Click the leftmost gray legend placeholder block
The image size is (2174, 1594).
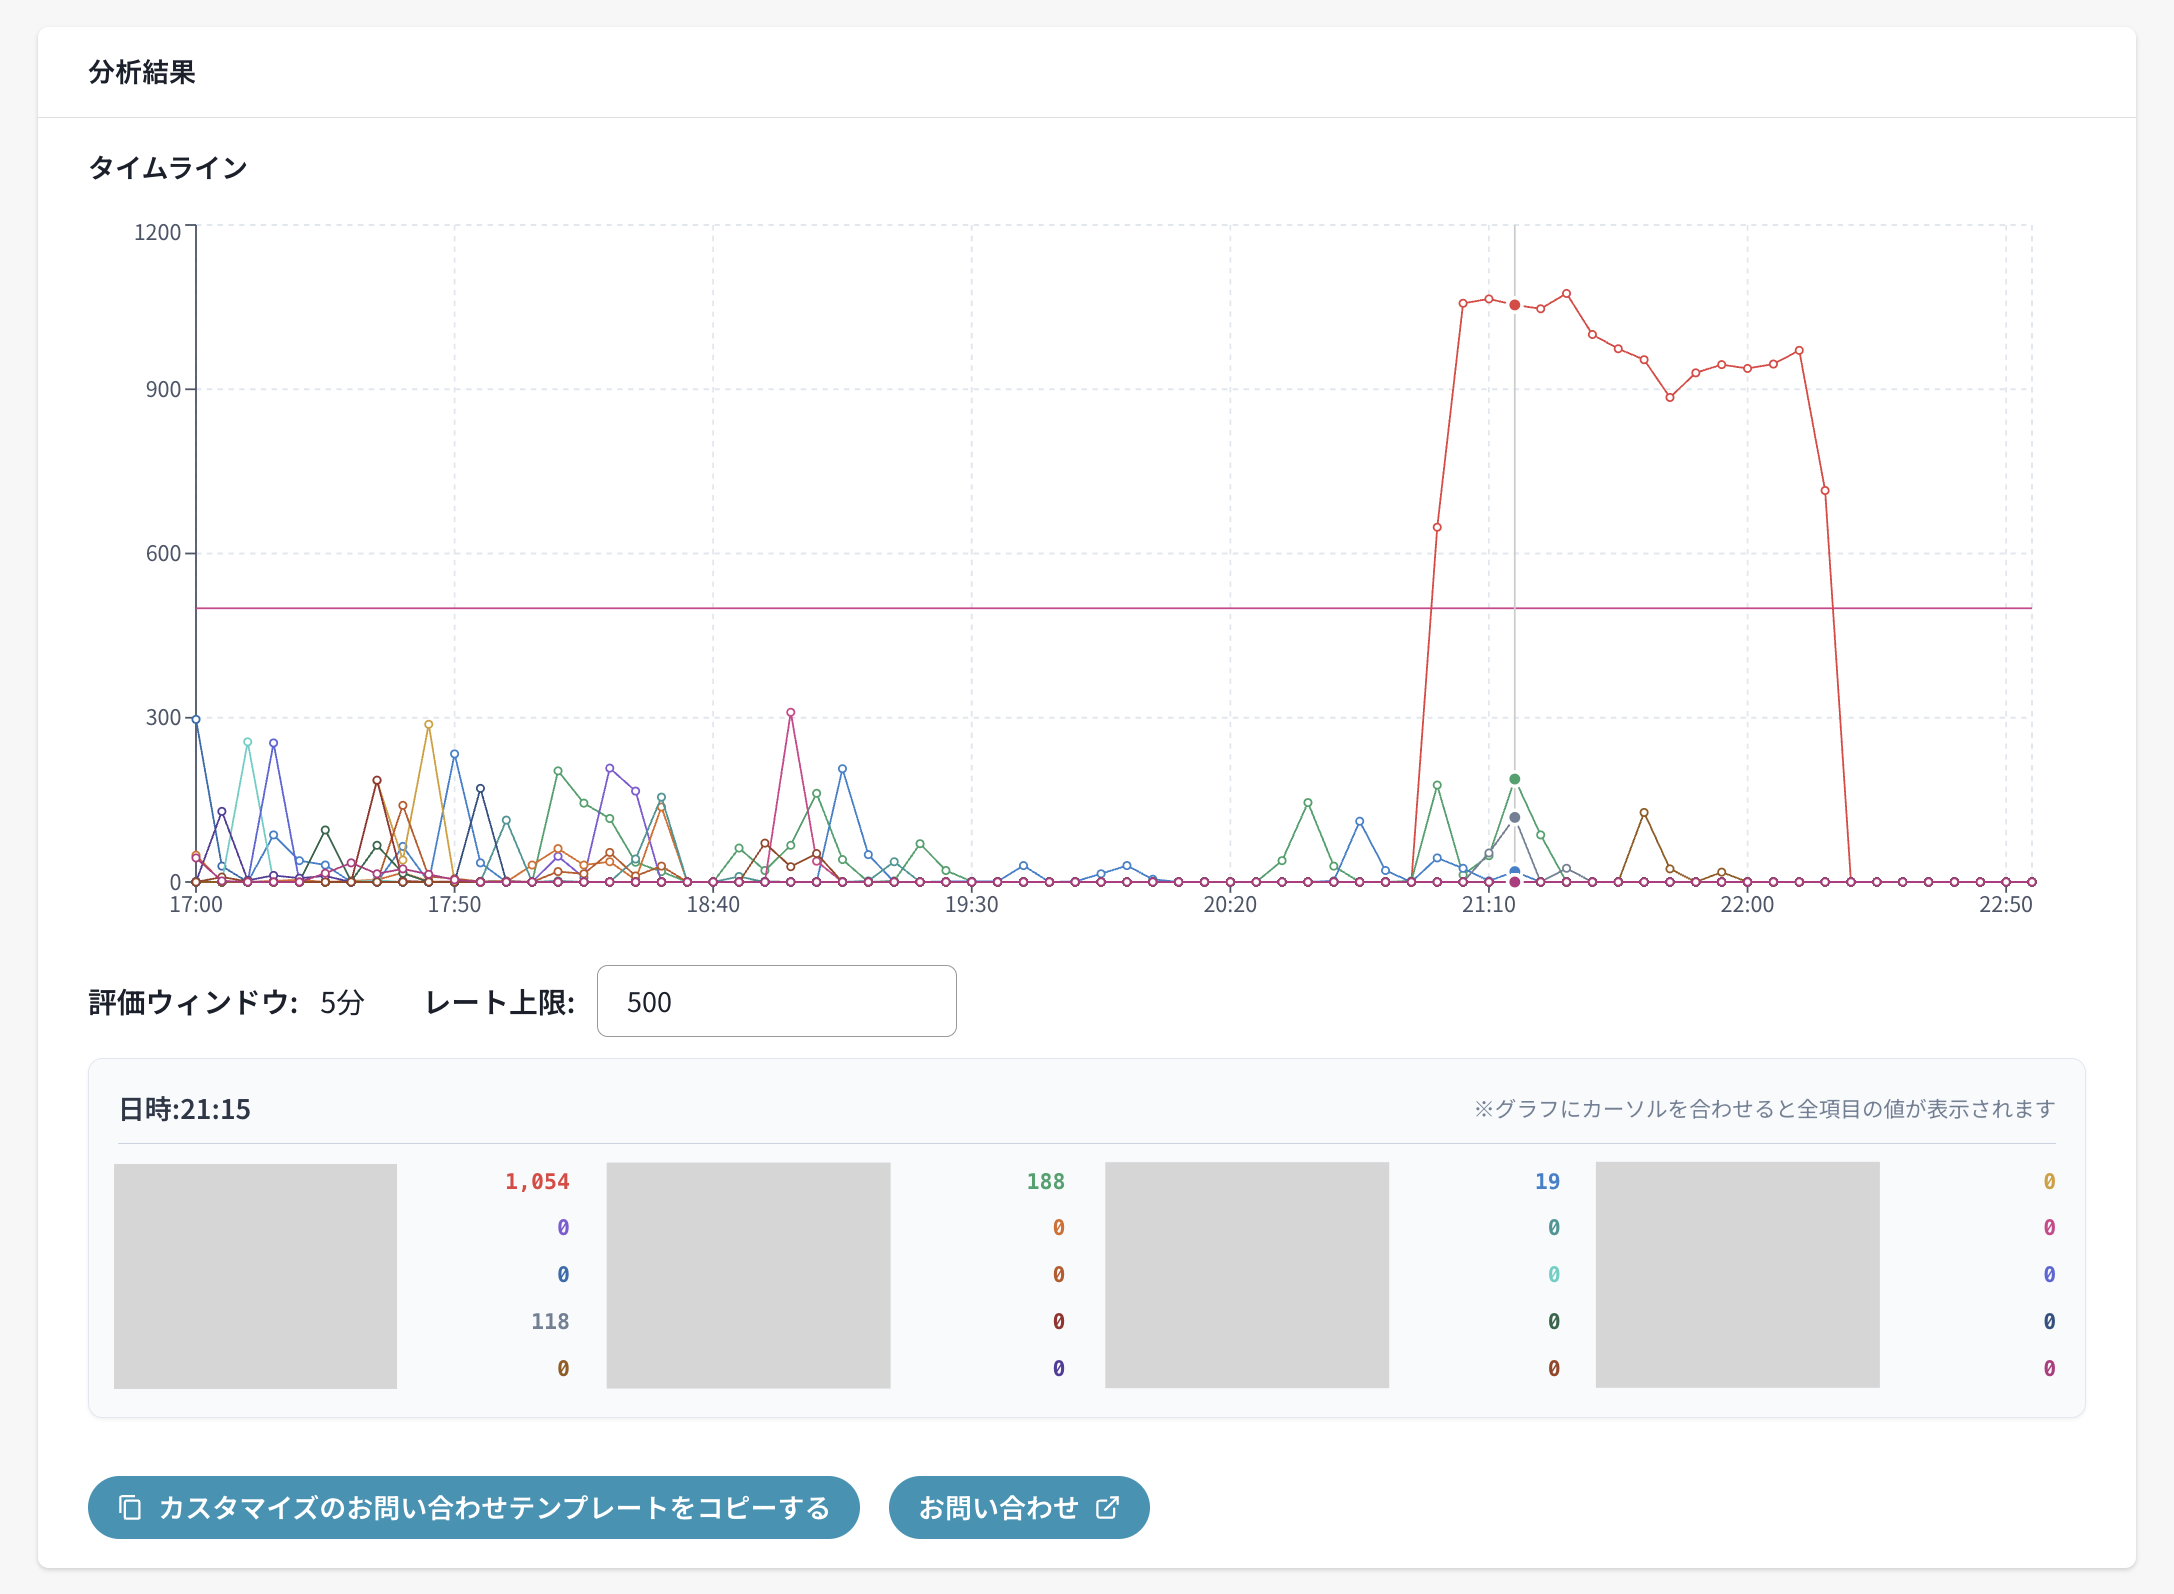[255, 1275]
